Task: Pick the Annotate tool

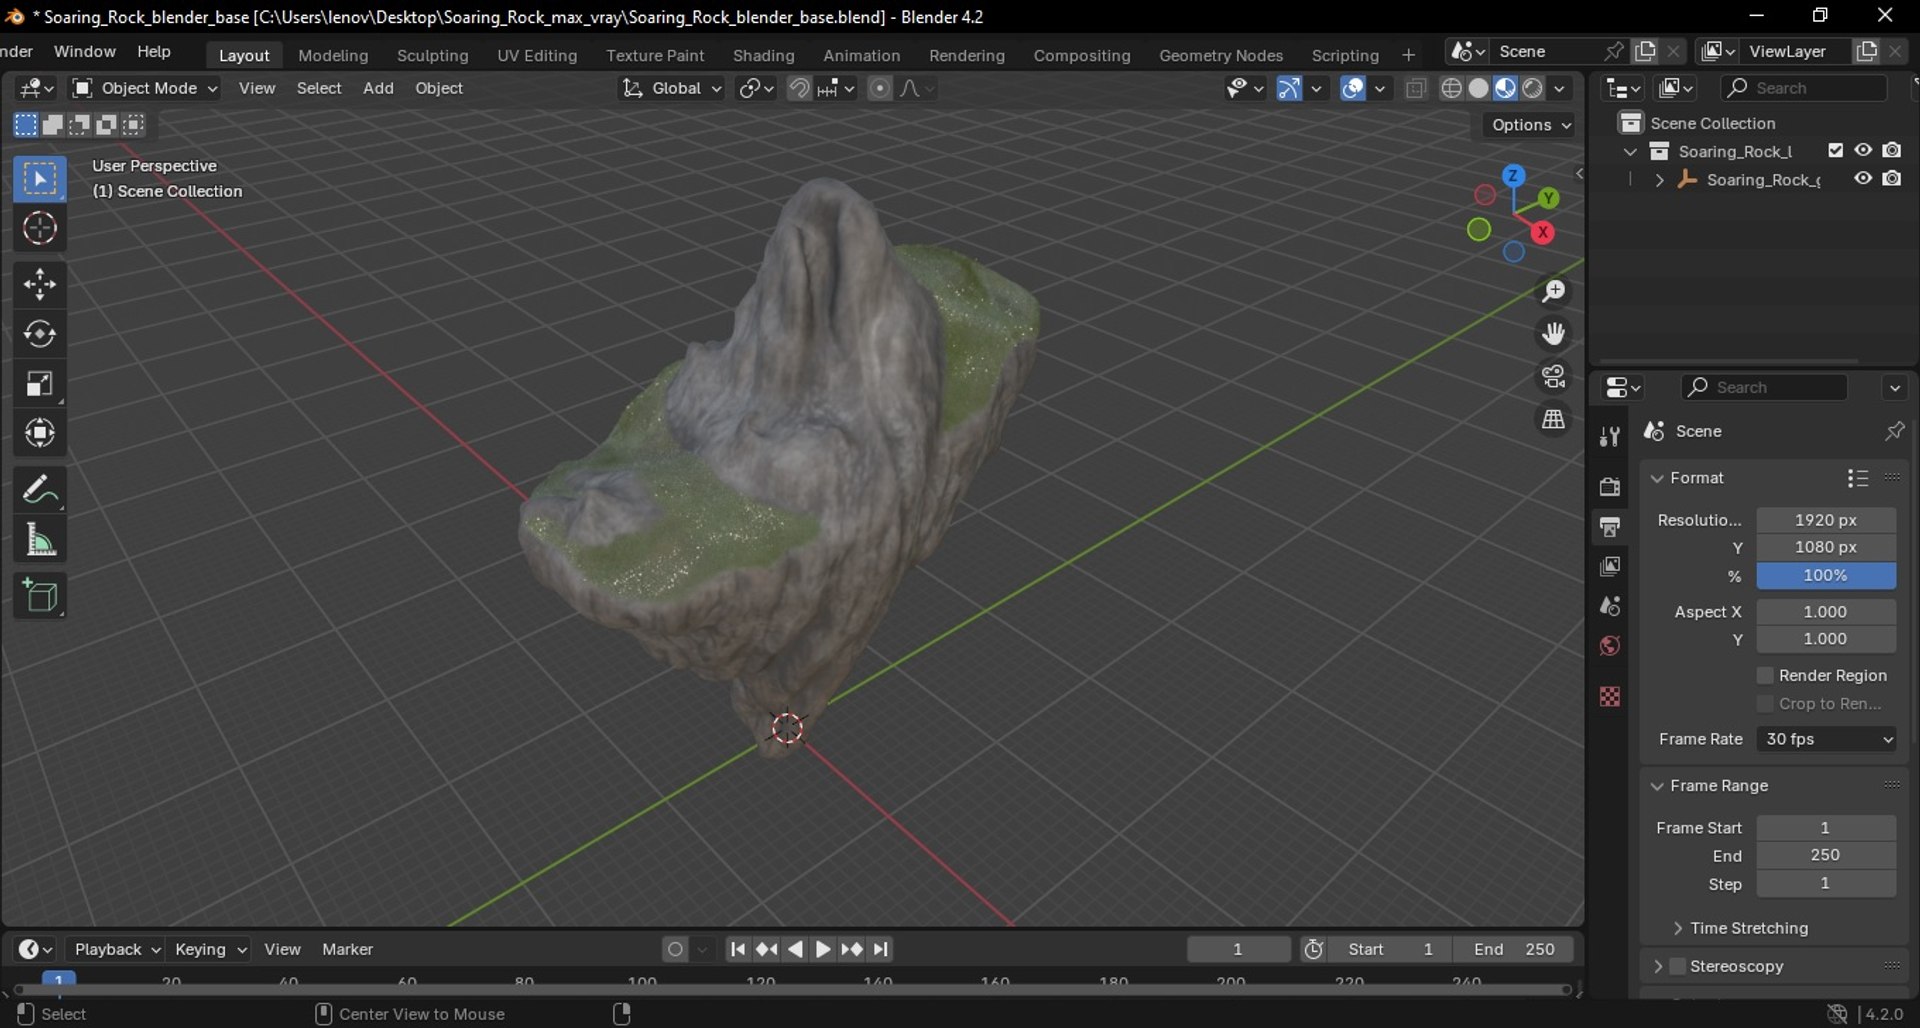Action: [40, 490]
